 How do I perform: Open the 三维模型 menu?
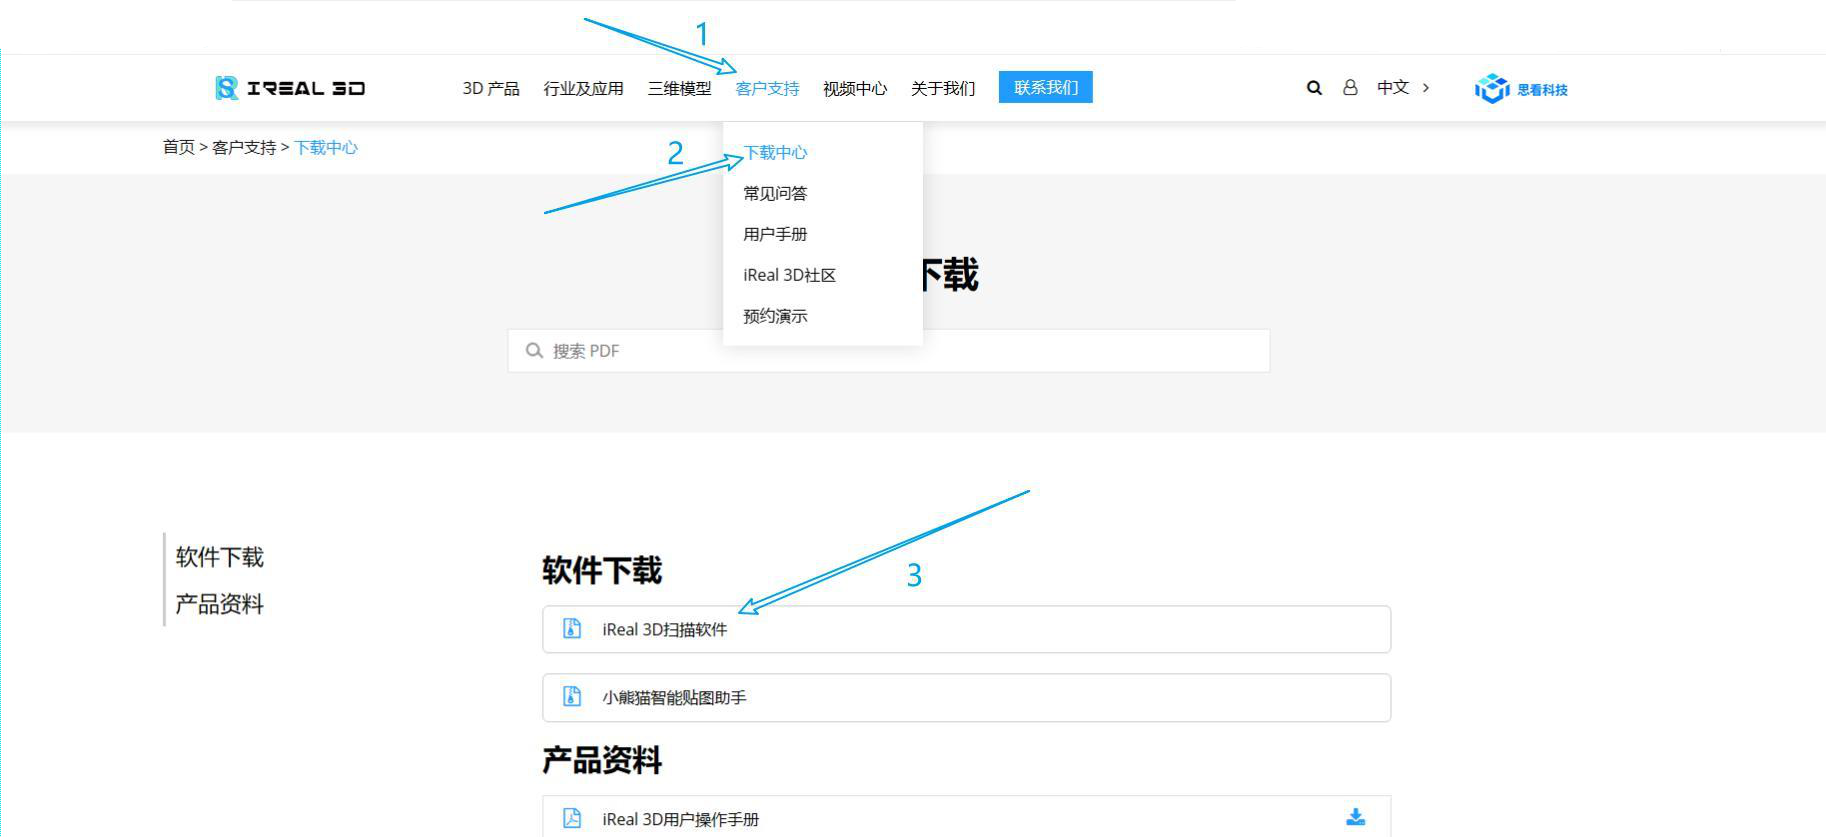click(x=679, y=88)
